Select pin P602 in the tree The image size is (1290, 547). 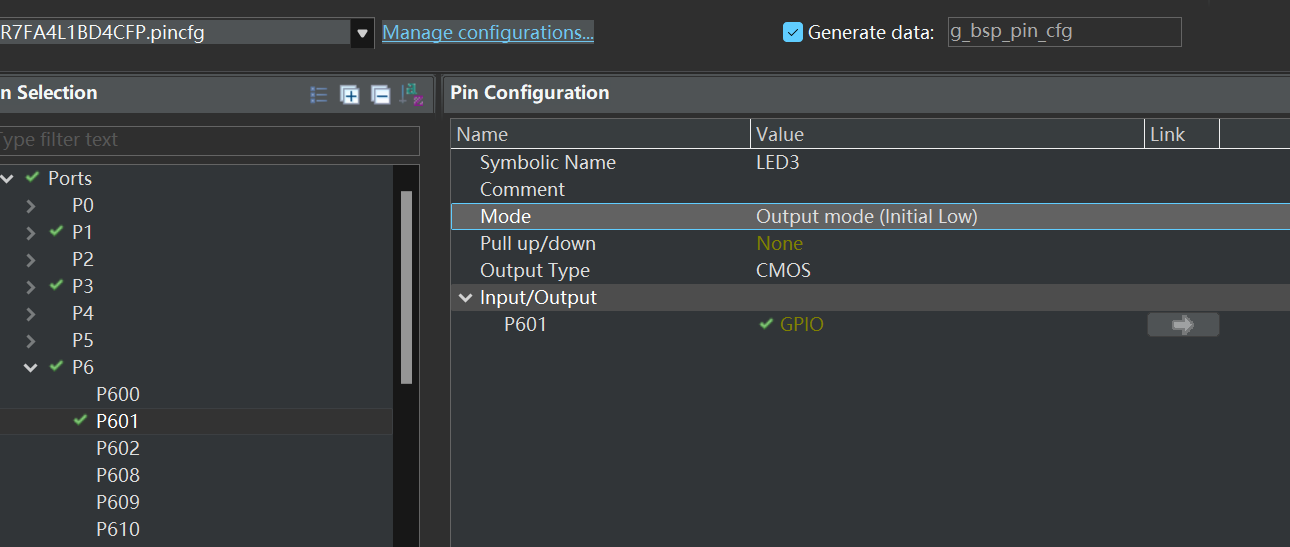click(x=118, y=448)
